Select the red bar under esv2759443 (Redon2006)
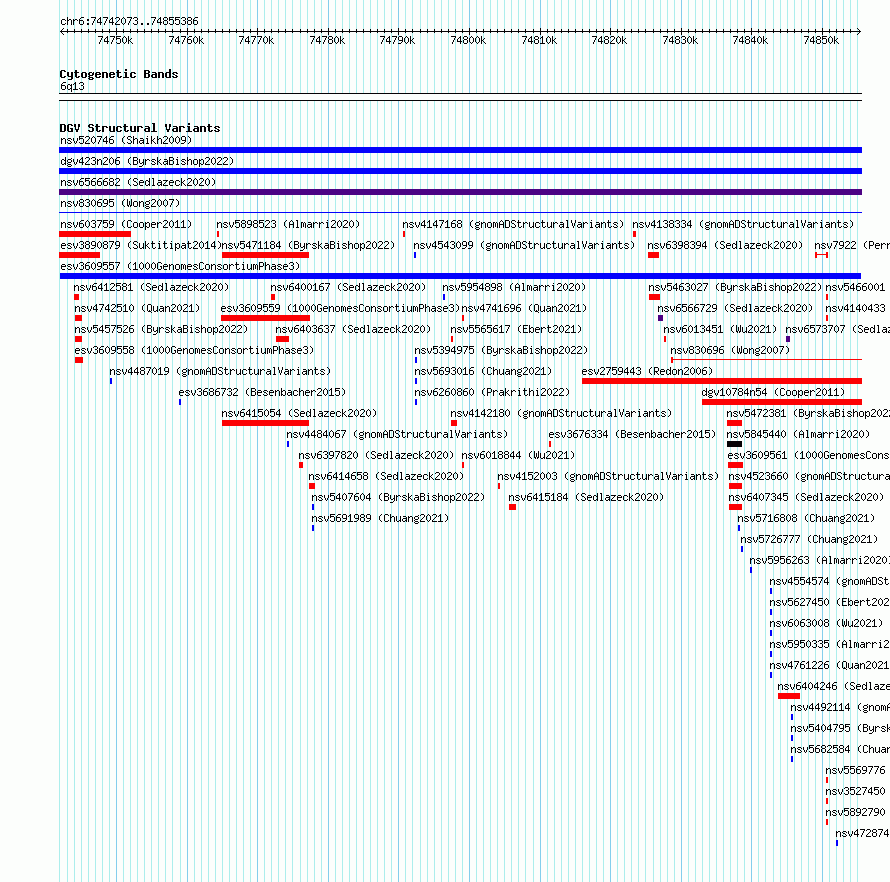This screenshot has height=882, width=890. click(722, 381)
